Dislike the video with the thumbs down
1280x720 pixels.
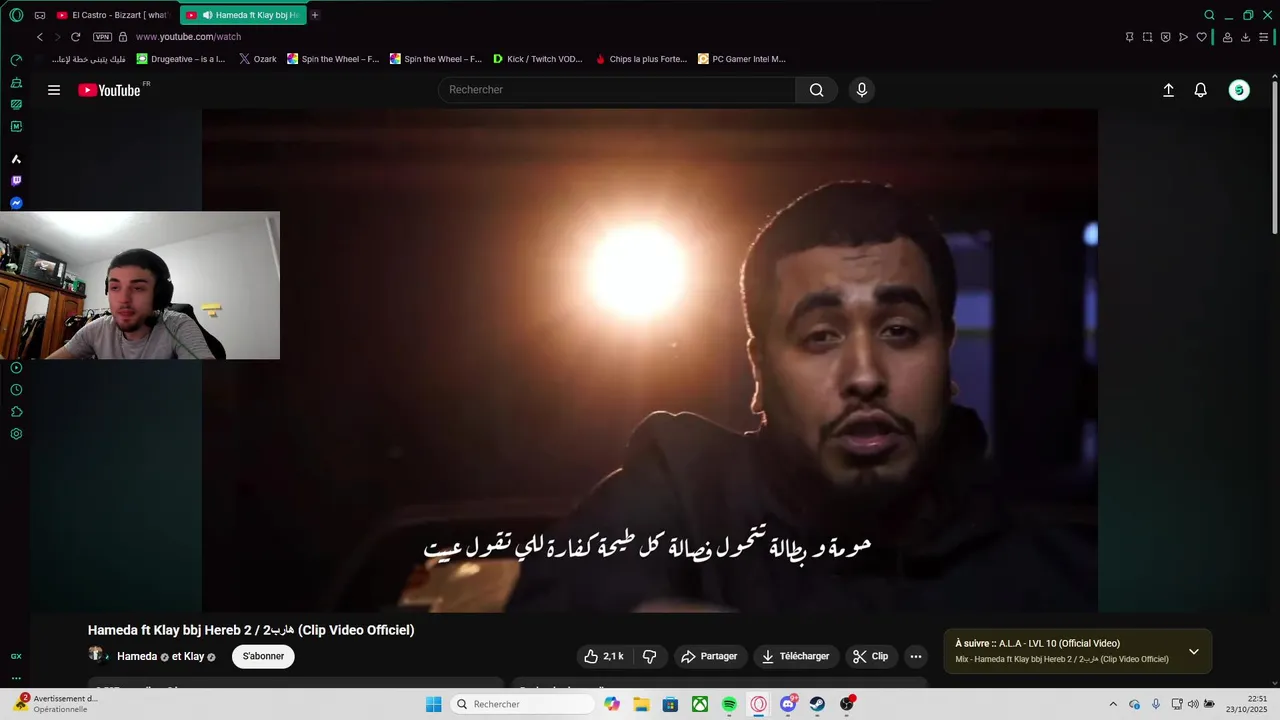click(650, 657)
